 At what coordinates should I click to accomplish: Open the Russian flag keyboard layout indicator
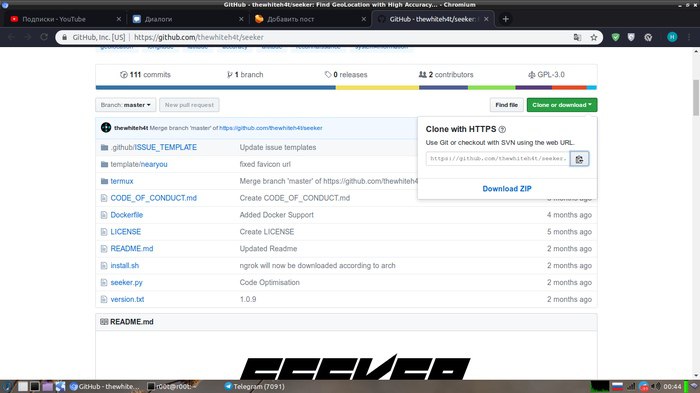pyautogui.click(x=617, y=386)
